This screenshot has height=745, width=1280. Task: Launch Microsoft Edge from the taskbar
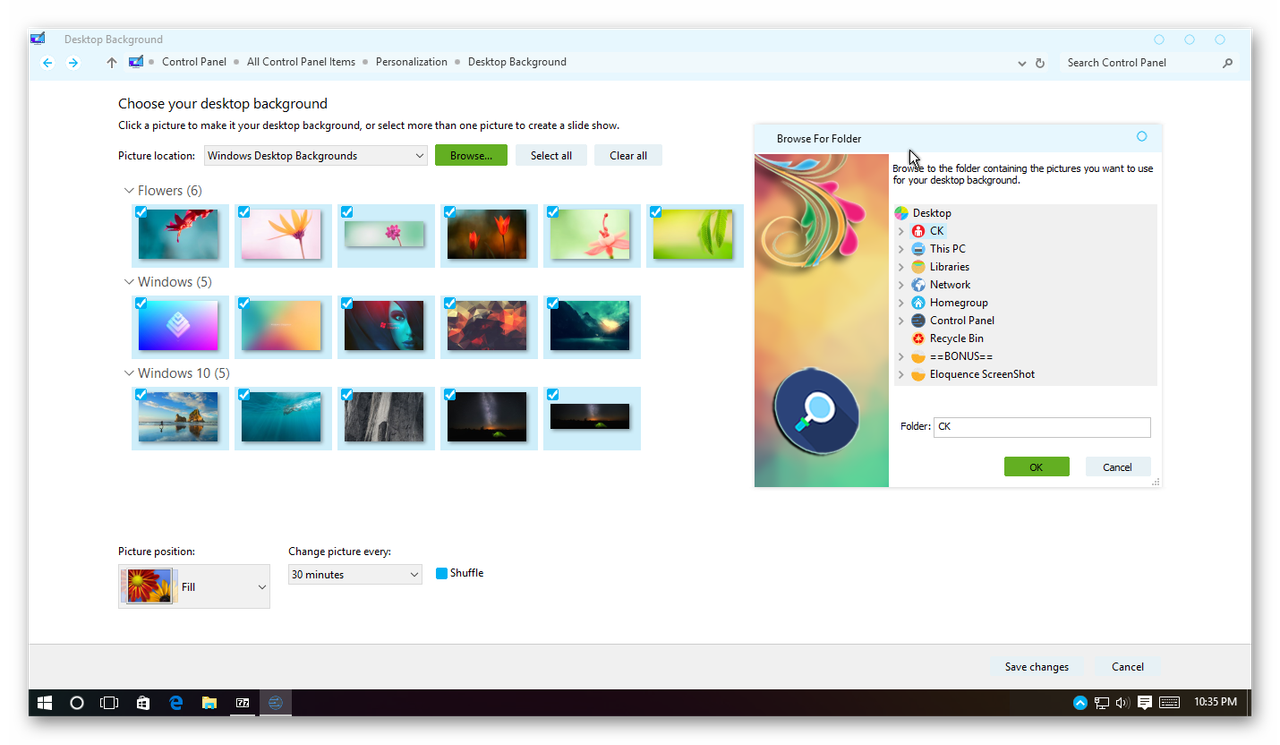pos(176,703)
